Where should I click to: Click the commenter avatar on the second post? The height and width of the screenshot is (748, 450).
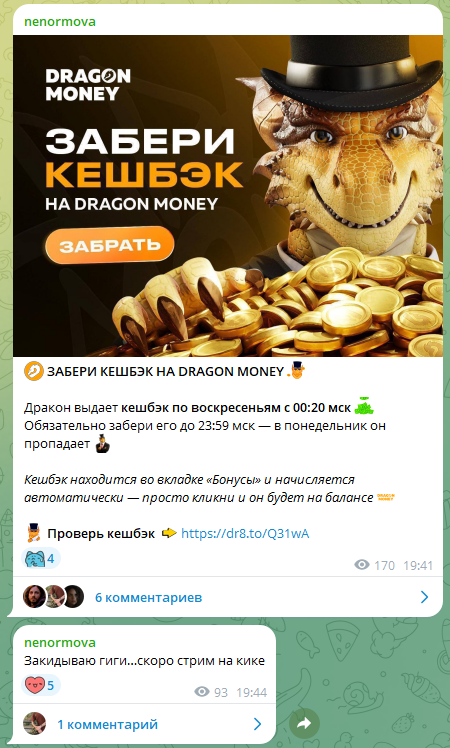click(x=34, y=724)
